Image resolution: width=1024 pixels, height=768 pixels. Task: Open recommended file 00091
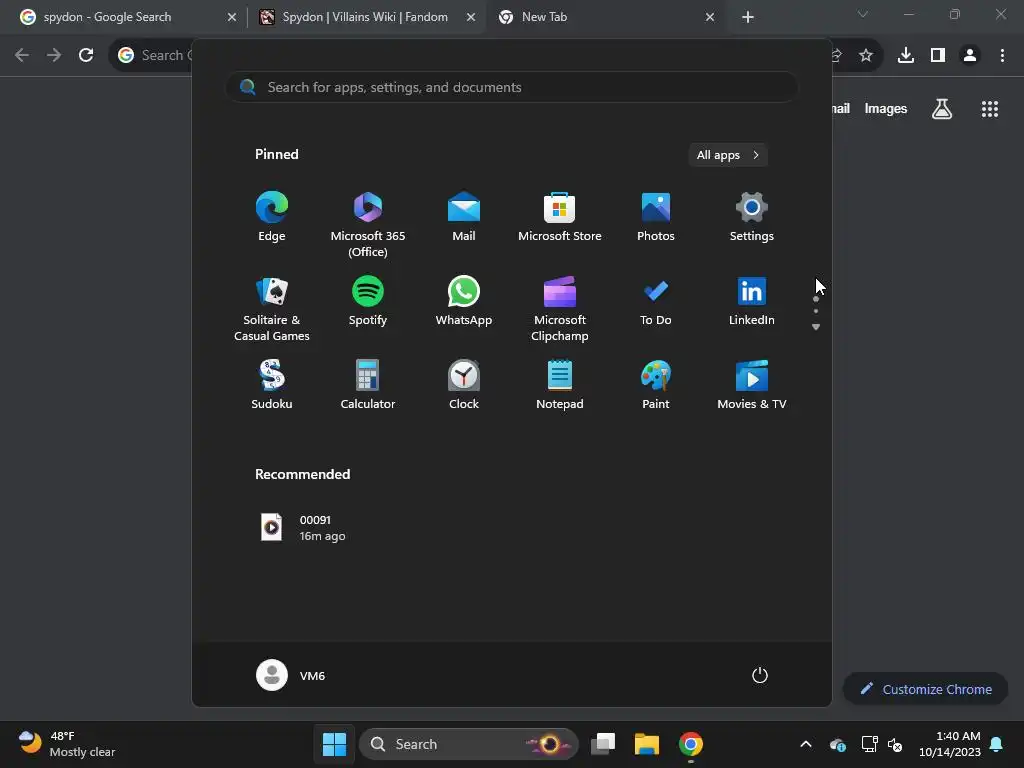click(x=304, y=528)
